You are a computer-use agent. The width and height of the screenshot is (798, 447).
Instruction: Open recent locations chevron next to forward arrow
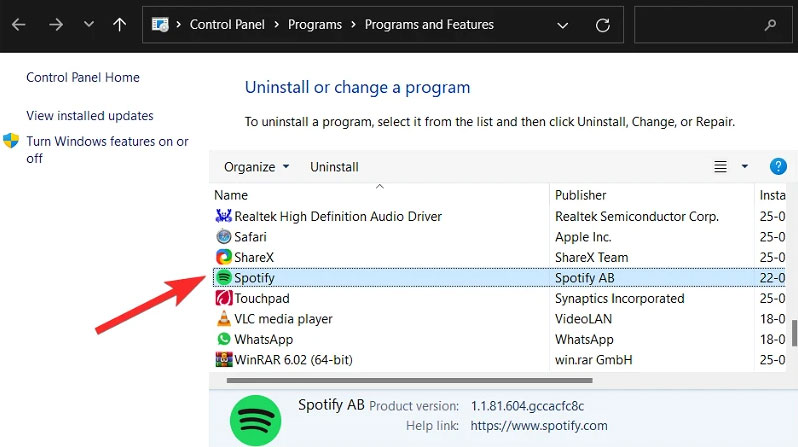[89, 24]
